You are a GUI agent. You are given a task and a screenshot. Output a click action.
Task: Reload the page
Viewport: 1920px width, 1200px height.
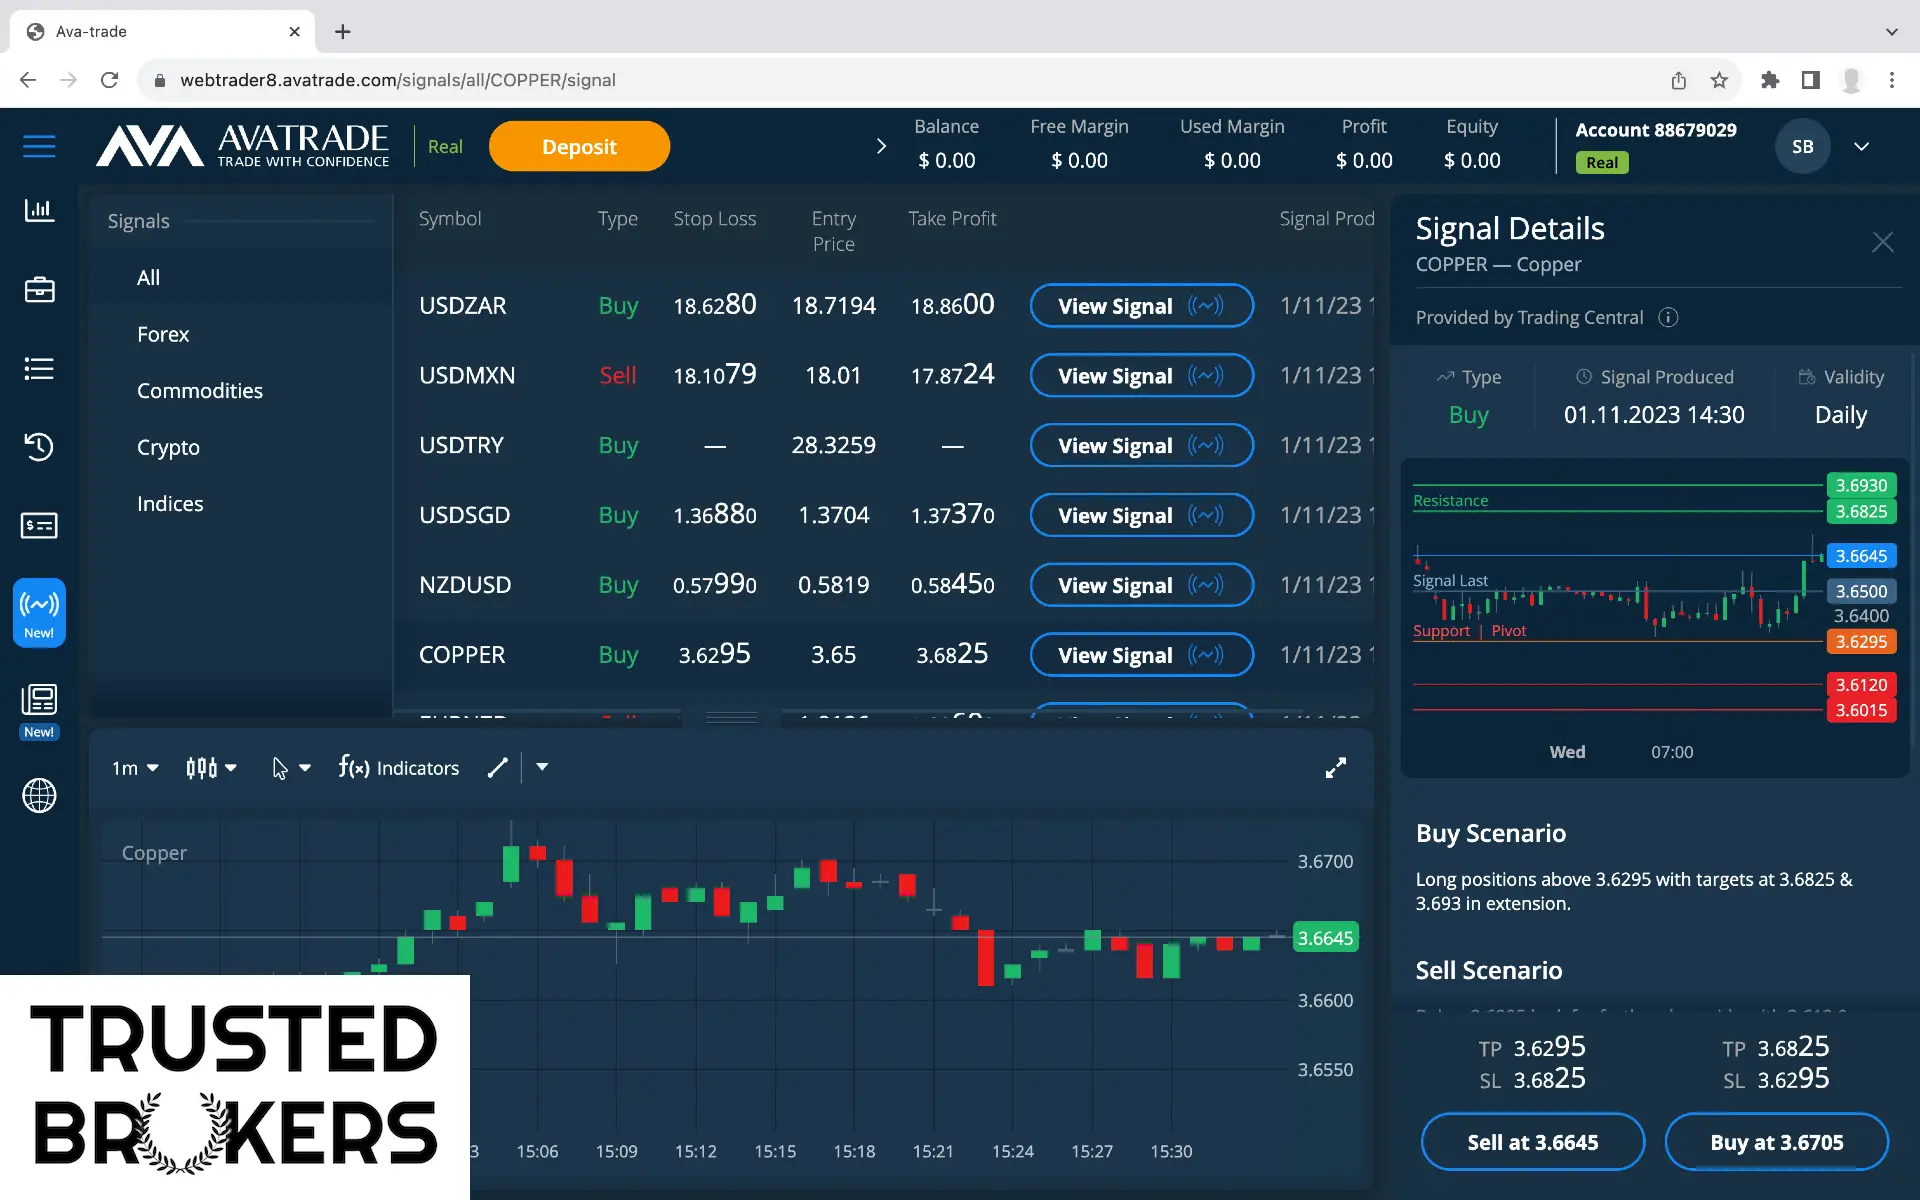tap(110, 80)
